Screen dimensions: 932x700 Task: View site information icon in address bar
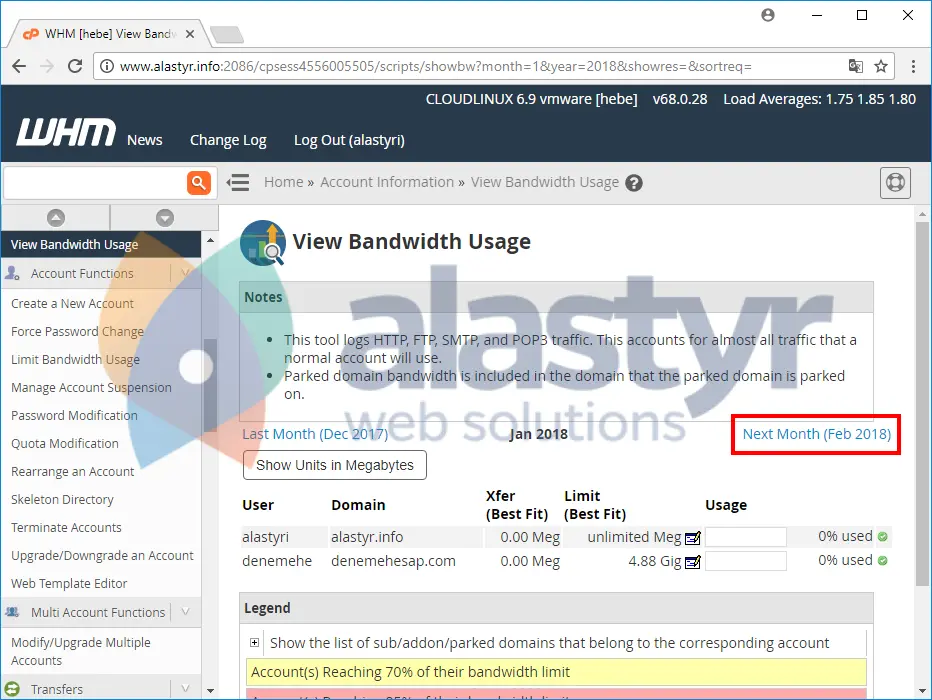[x=106, y=66]
